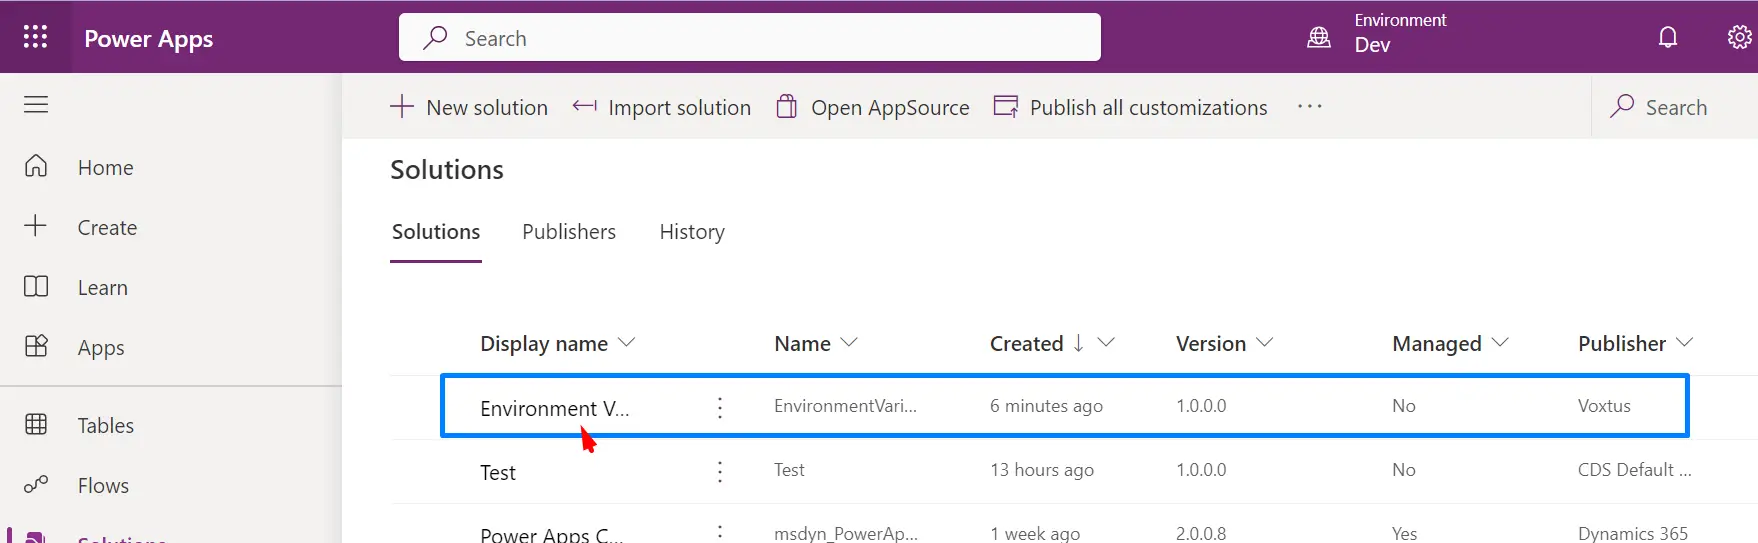Open the Test solution
Viewport: 1758px width, 543px height.
click(x=498, y=473)
